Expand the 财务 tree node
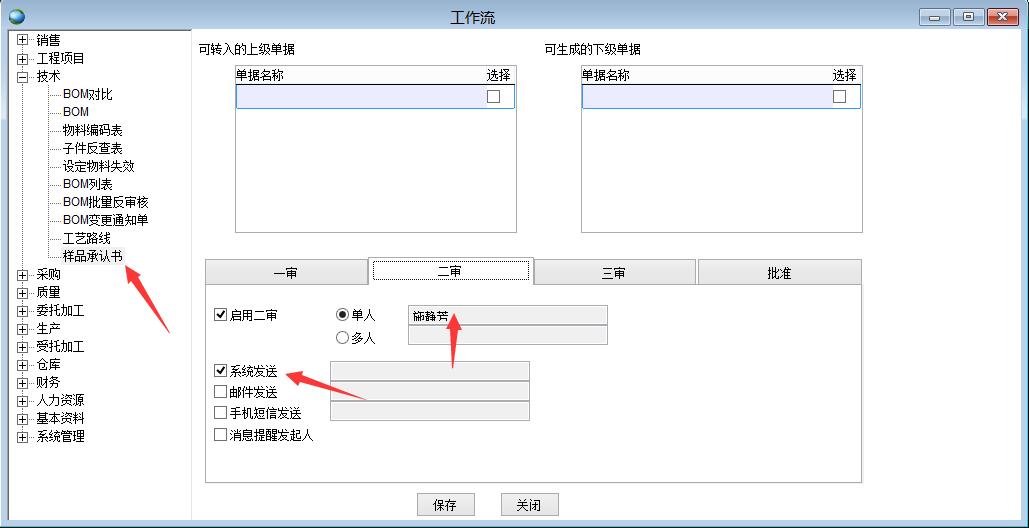Screen dimensions: 1029x528 (x=23, y=382)
